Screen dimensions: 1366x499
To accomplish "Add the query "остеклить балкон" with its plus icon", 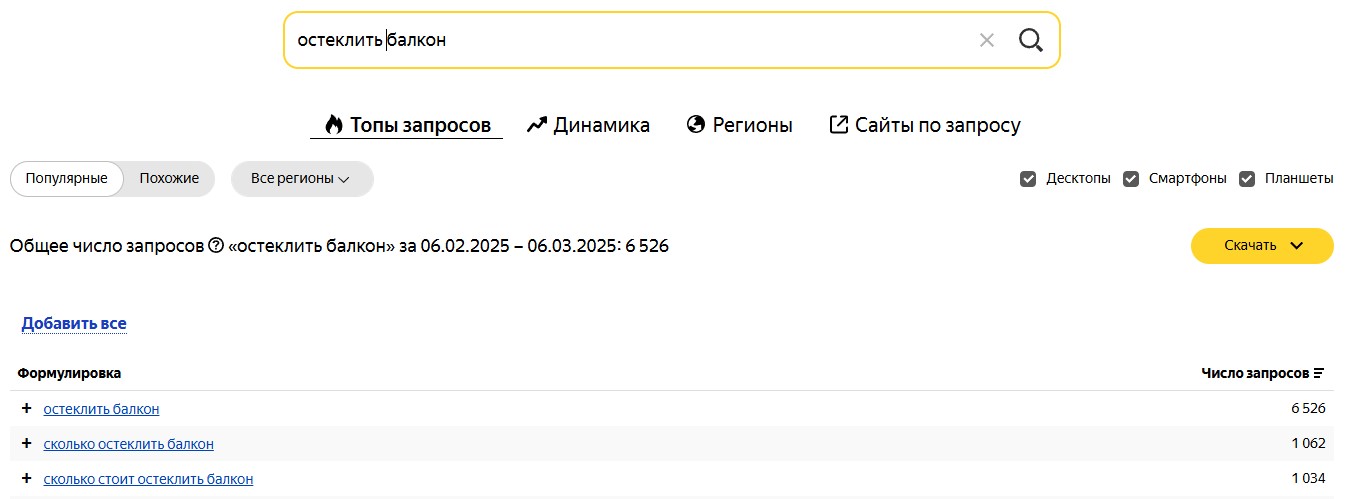I will [x=27, y=409].
